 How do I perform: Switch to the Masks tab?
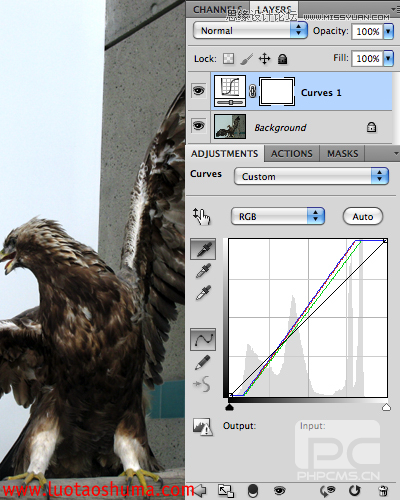click(343, 154)
